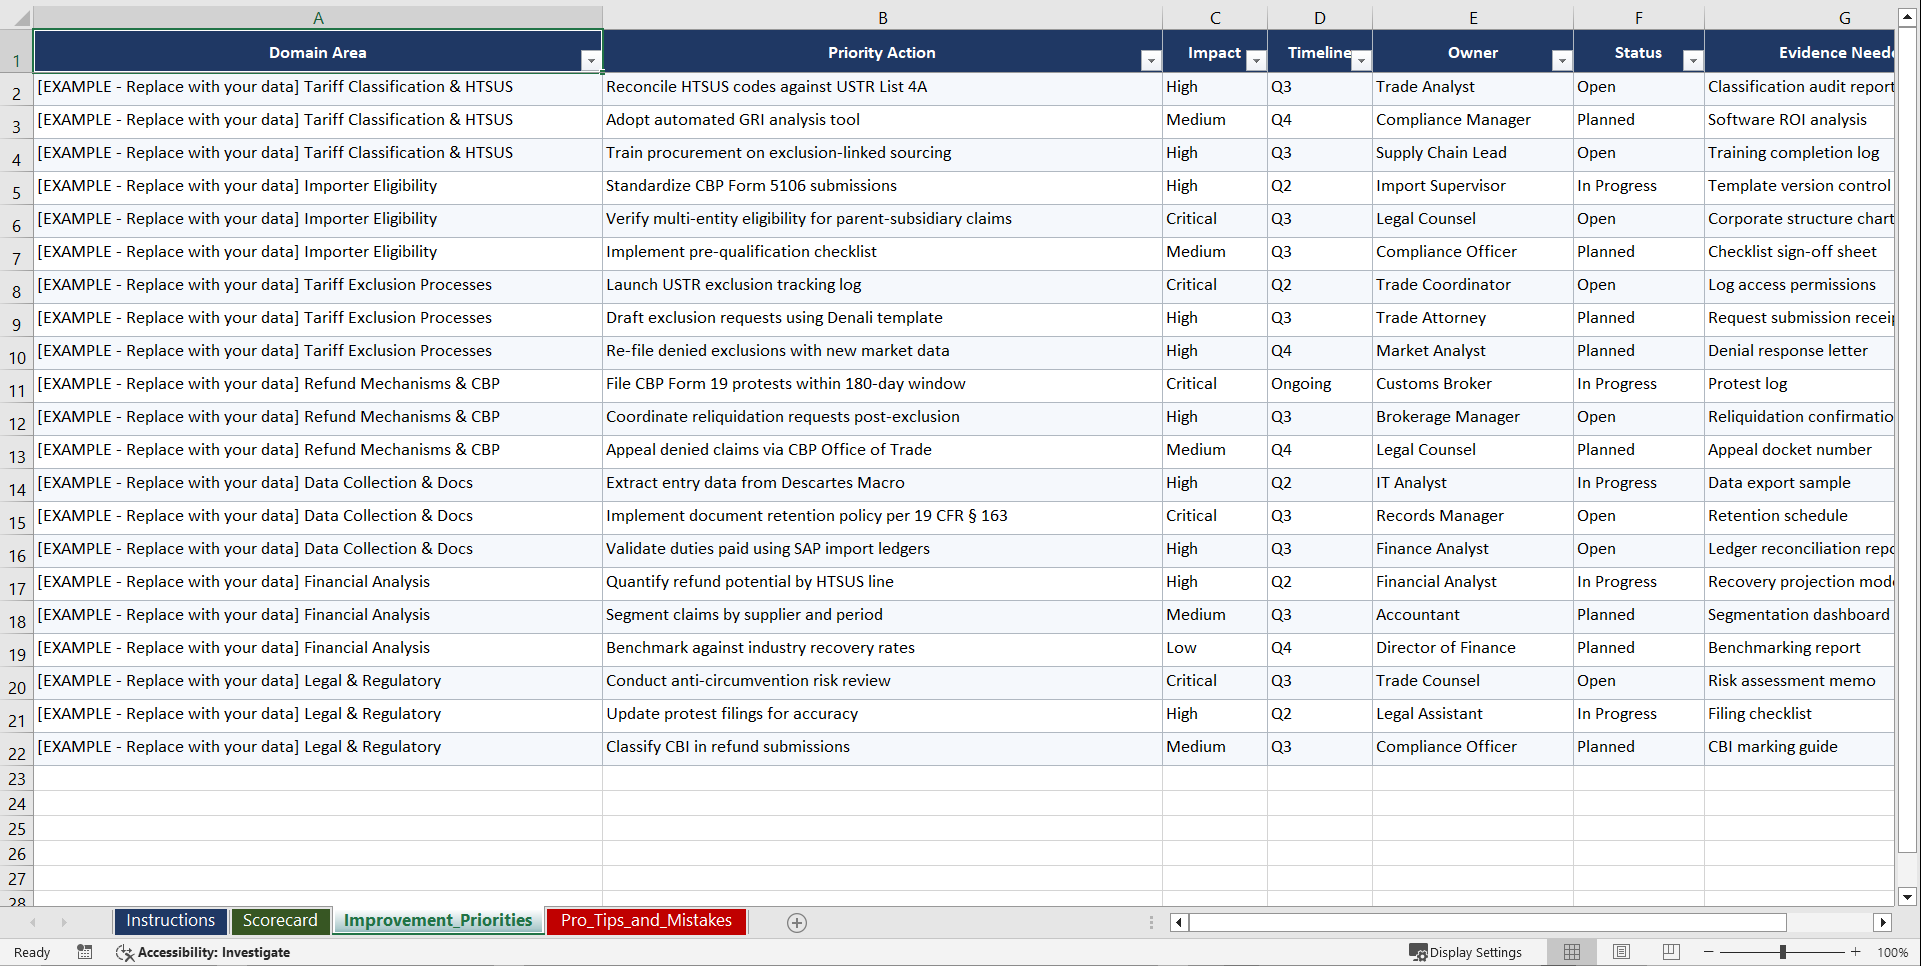Click the next sheet navigation arrow
Screen dimensions: 1921x966
[x=64, y=922]
